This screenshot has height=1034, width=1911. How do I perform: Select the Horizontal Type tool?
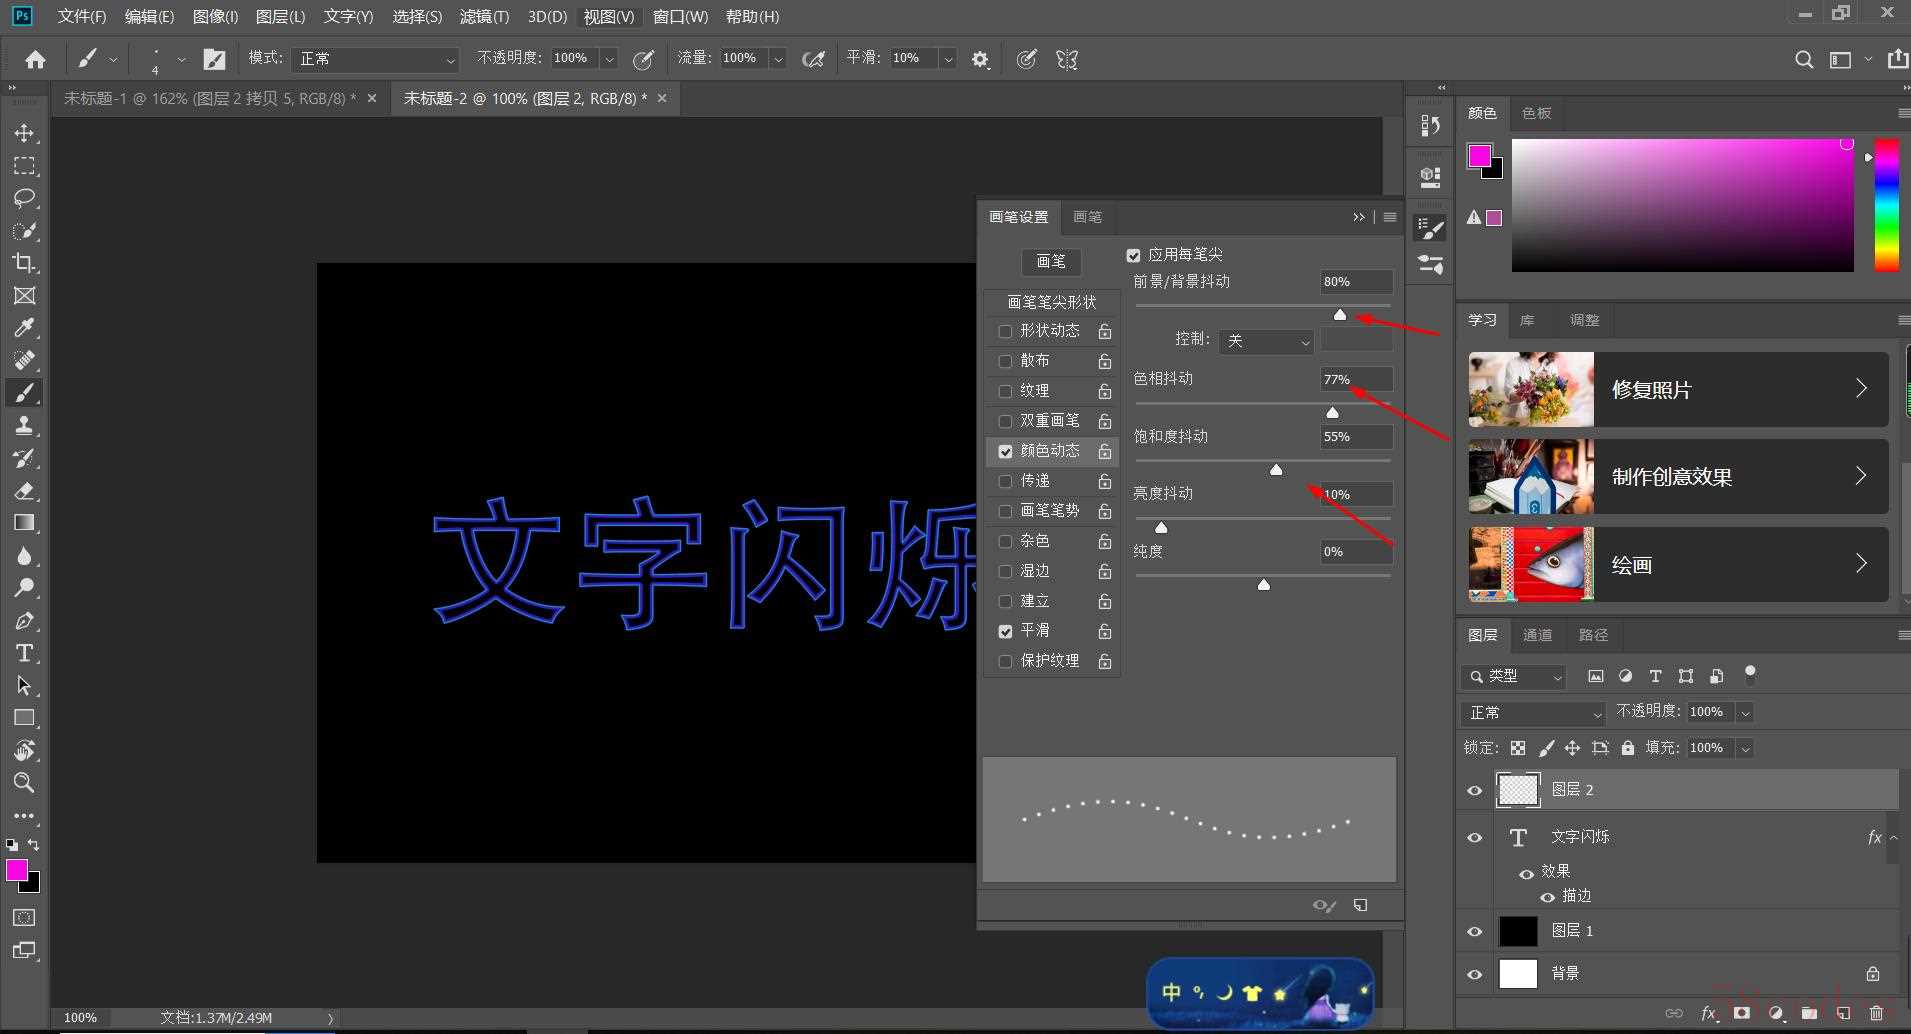pos(24,653)
